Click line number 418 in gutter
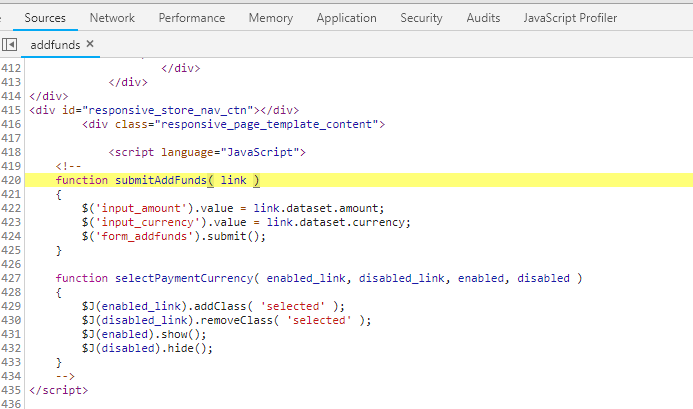693x409 pixels. 11,152
